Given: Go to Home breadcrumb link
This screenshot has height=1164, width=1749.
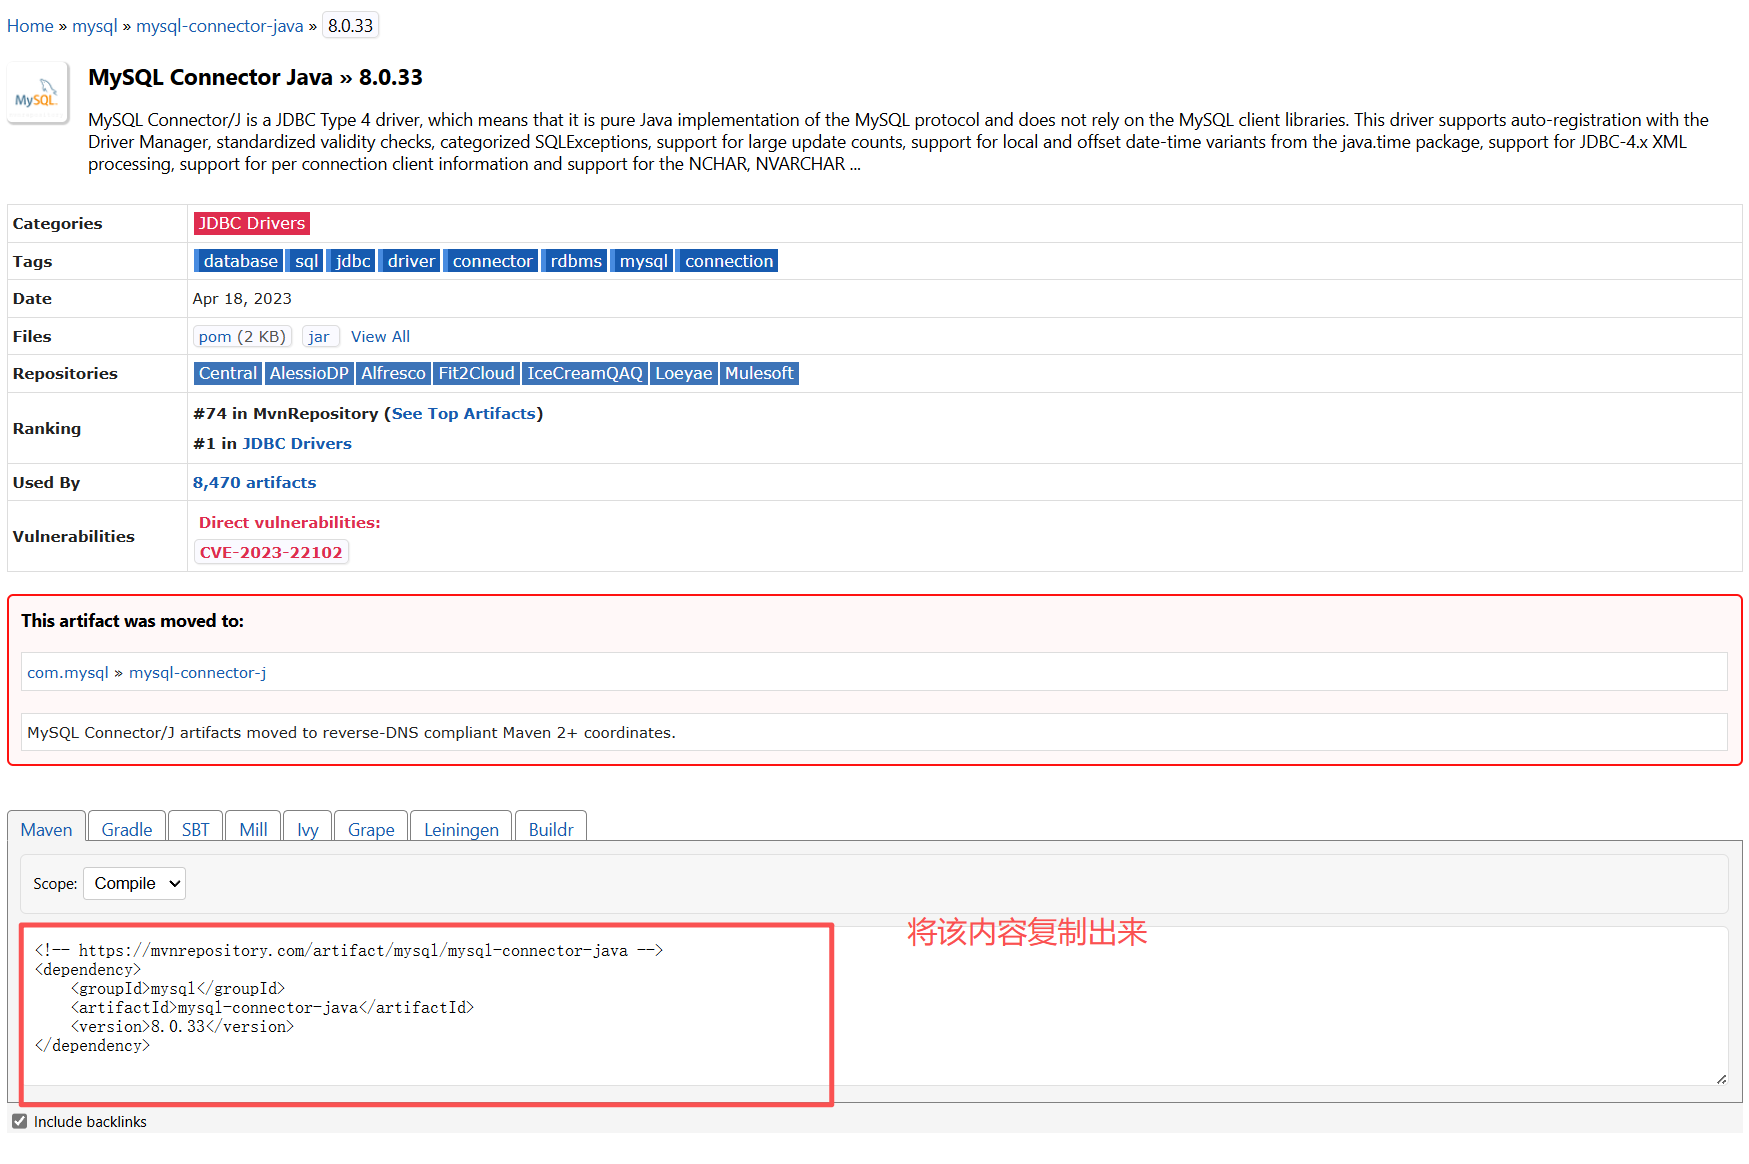Looking at the screenshot, I should click(30, 26).
